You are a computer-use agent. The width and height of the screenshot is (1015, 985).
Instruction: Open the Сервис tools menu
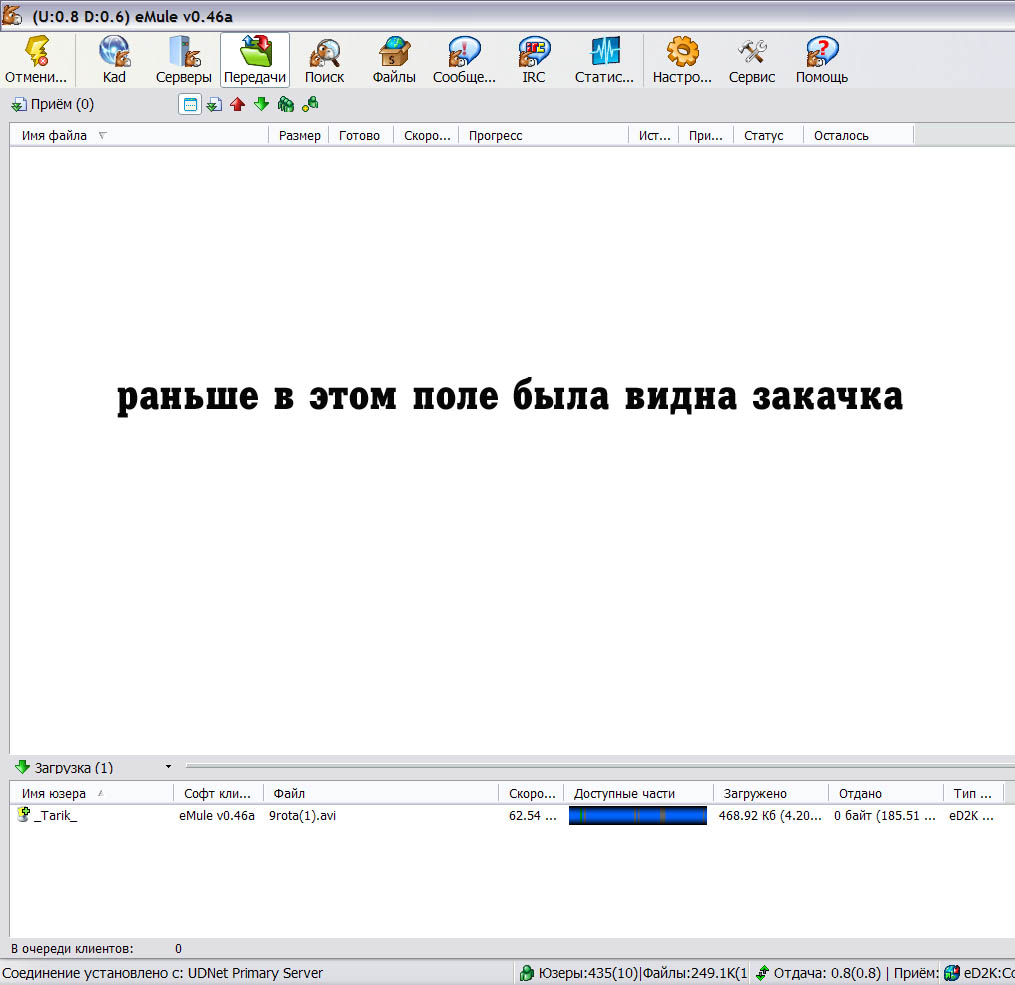[752, 59]
